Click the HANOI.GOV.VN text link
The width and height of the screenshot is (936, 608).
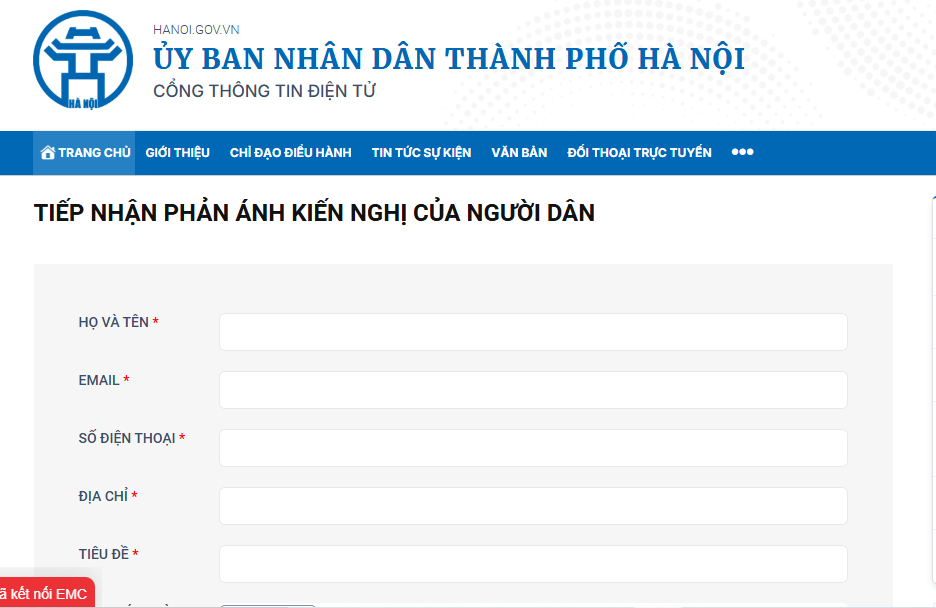click(196, 30)
